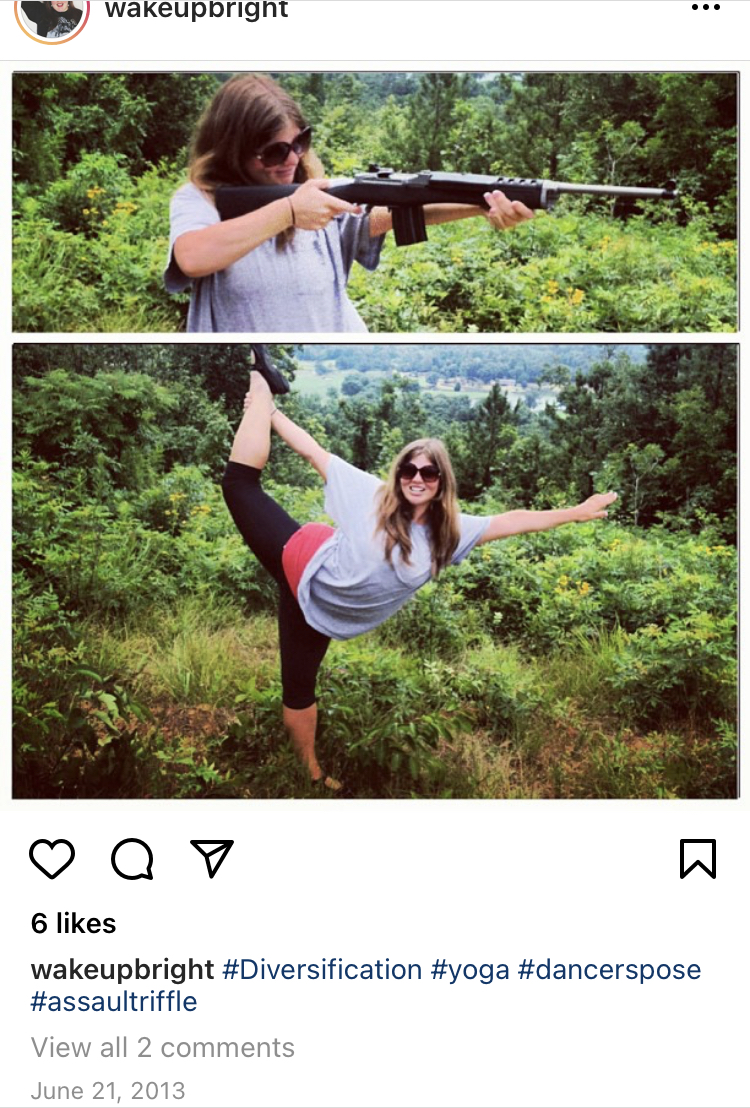Open comments via the speech bubble icon
The width and height of the screenshot is (750, 1108).
click(132, 859)
